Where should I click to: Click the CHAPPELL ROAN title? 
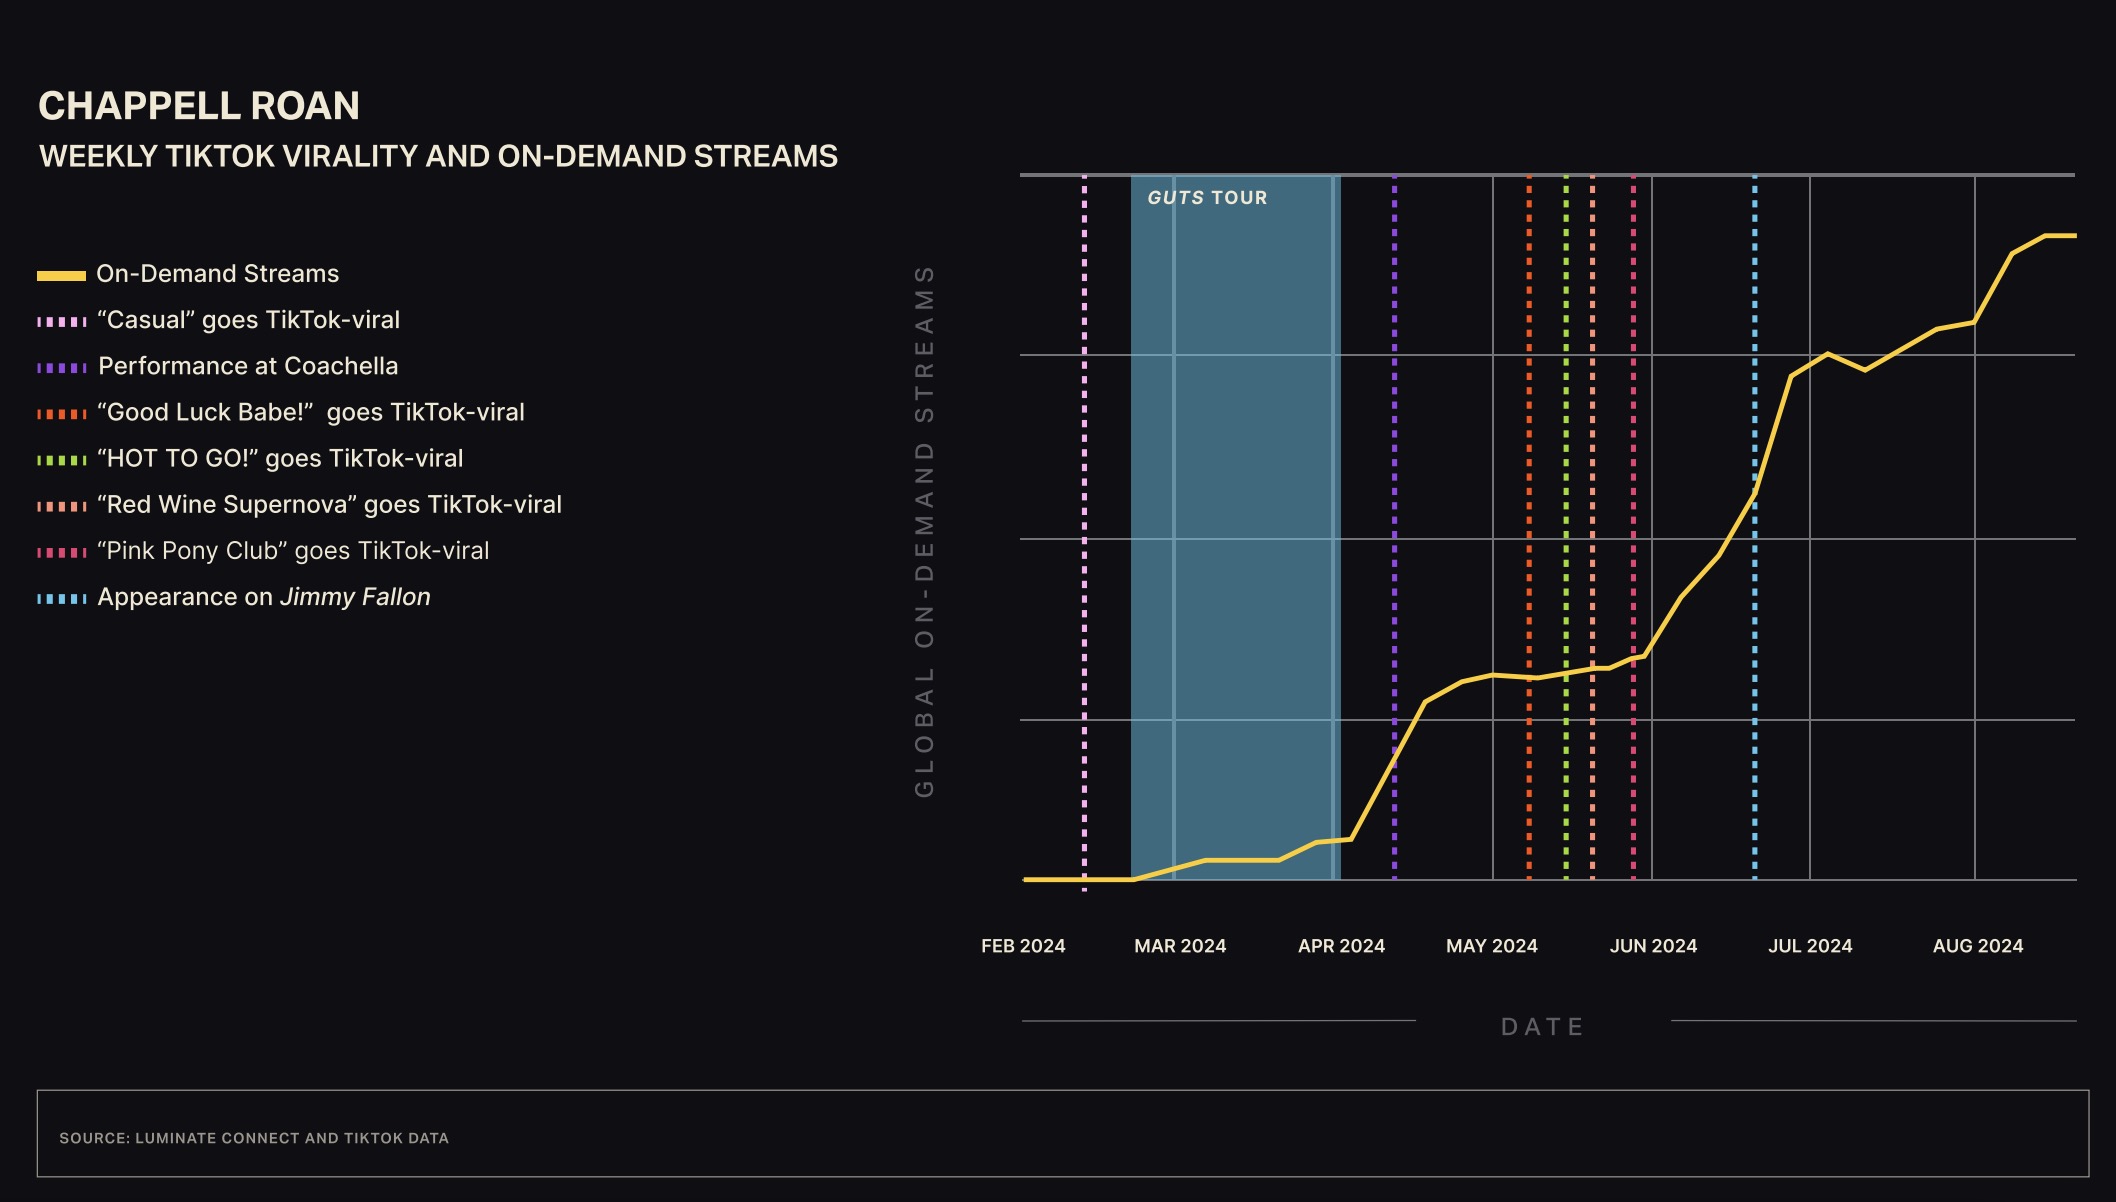coord(199,106)
